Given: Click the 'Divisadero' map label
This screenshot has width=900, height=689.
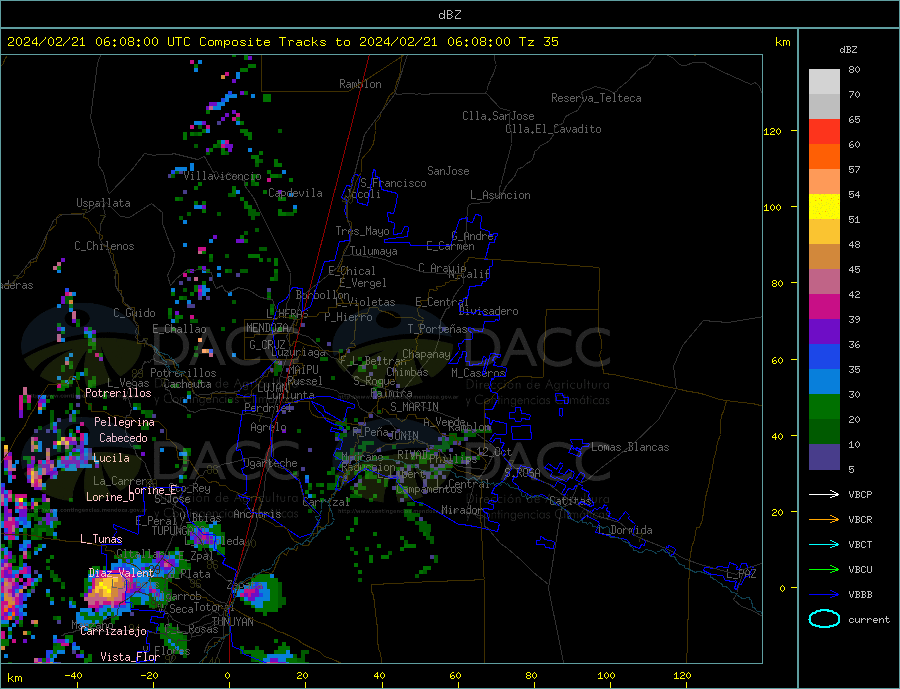Looking at the screenshot, I should [x=488, y=311].
